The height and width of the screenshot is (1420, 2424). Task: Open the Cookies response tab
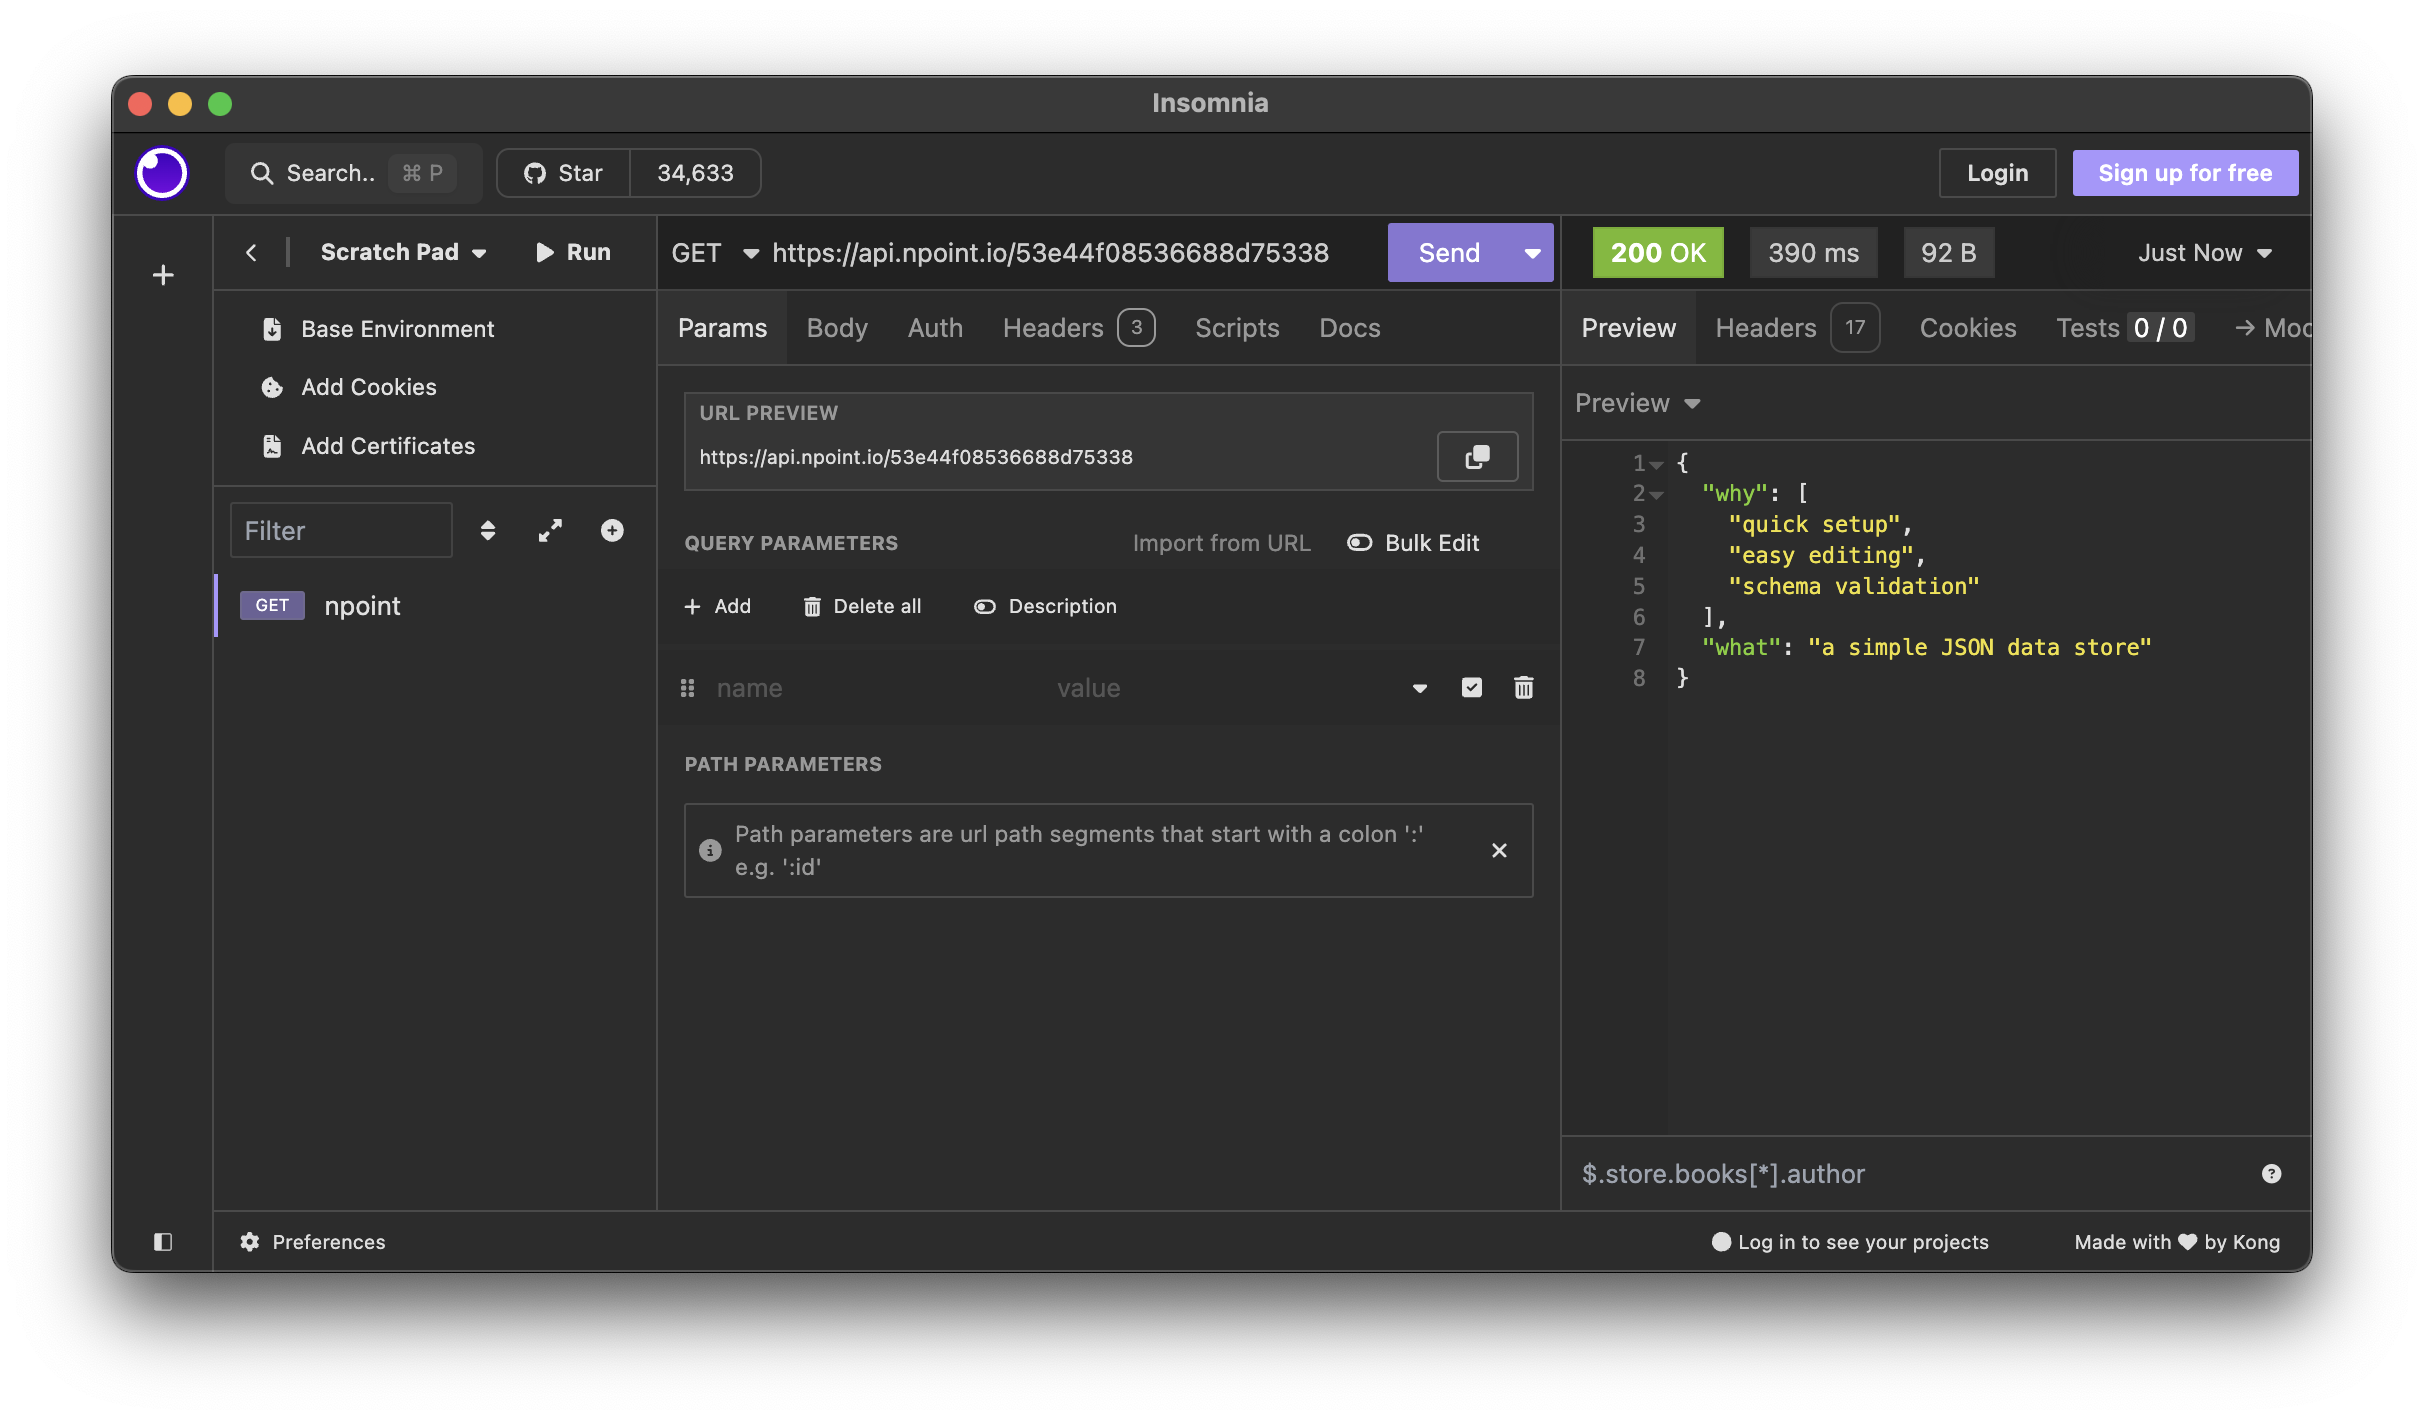1968,328
